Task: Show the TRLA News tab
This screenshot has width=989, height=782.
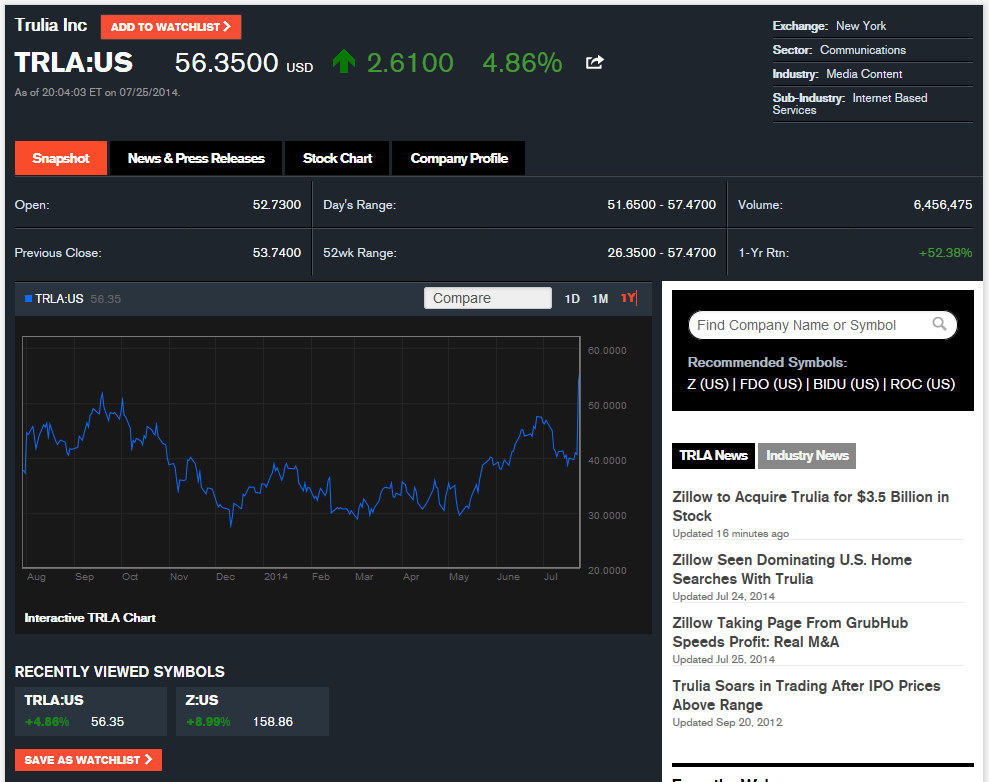Action: 713,455
